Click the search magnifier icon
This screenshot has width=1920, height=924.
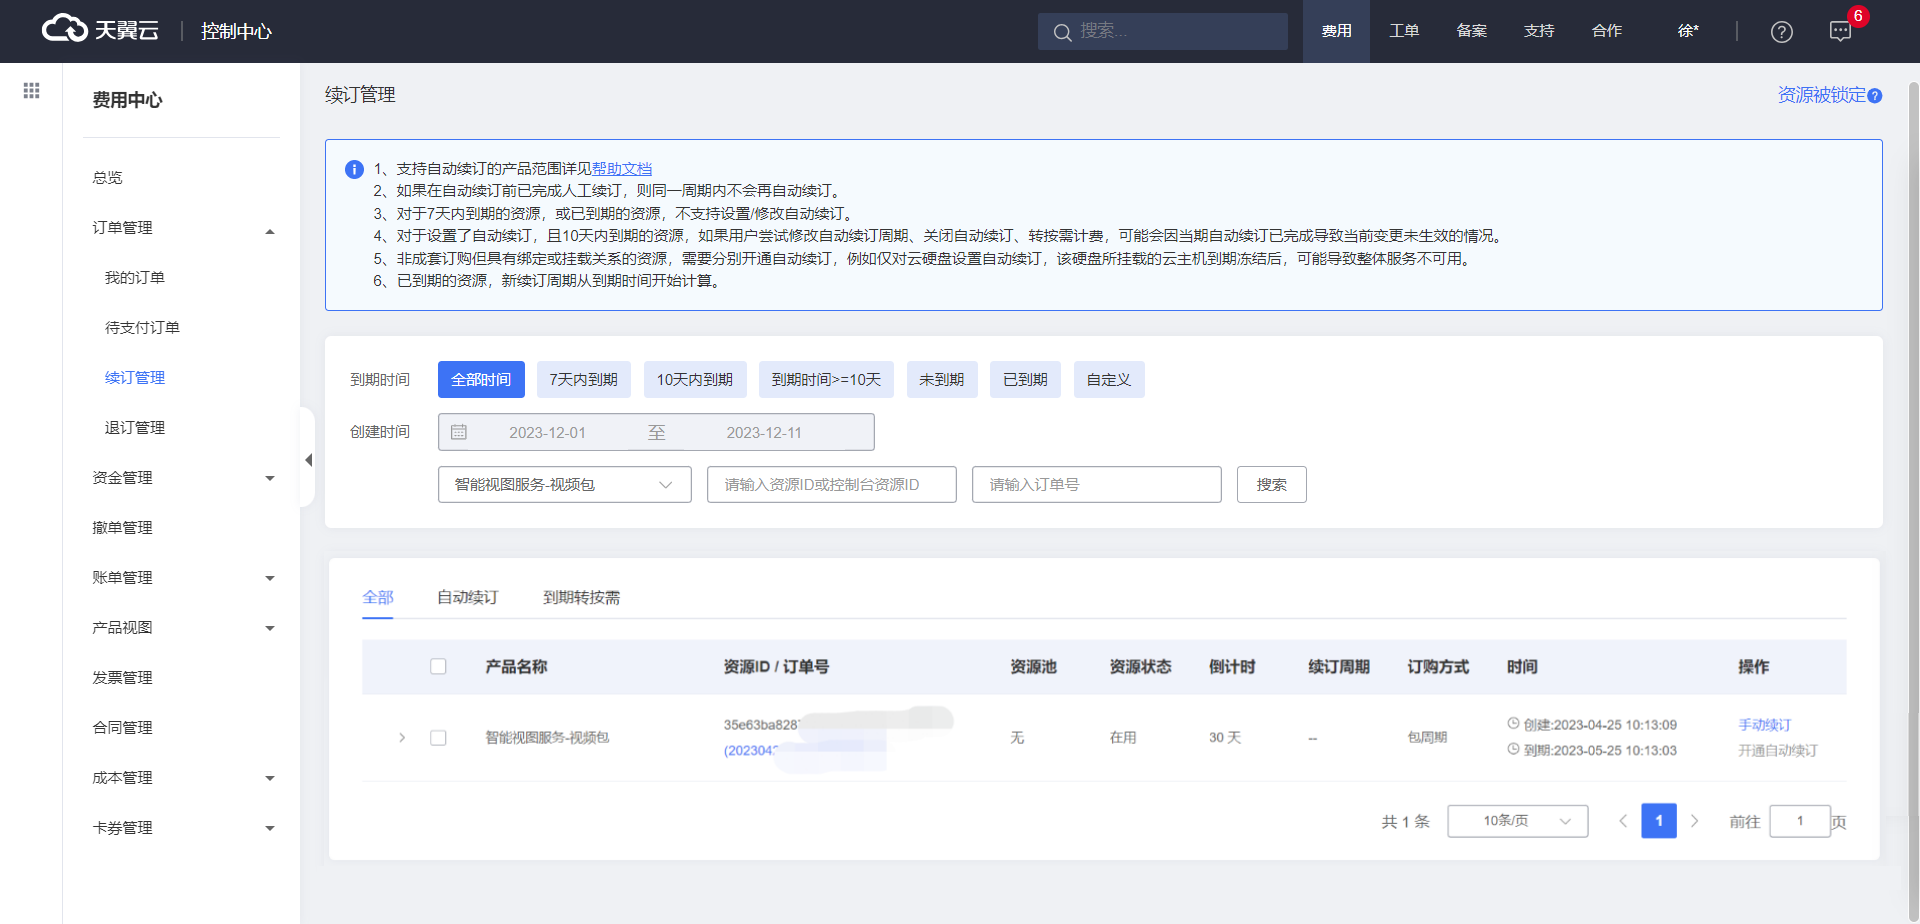[x=1062, y=32]
